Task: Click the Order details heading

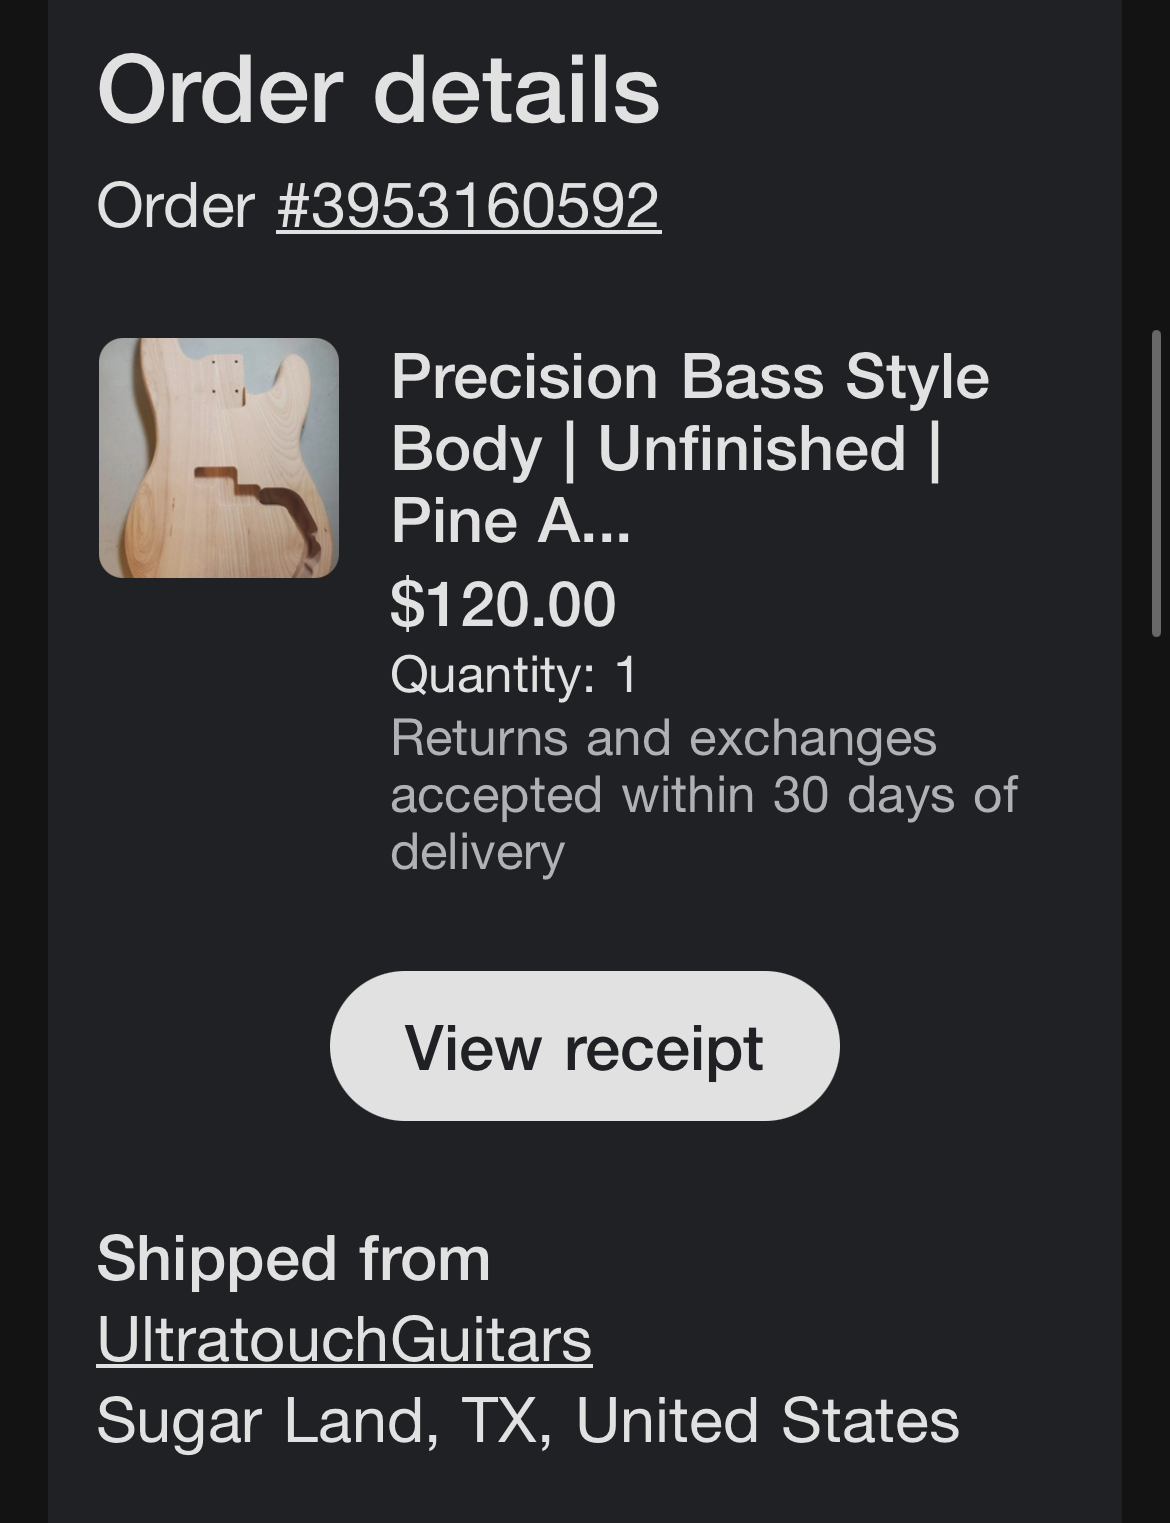Action: coord(378,90)
